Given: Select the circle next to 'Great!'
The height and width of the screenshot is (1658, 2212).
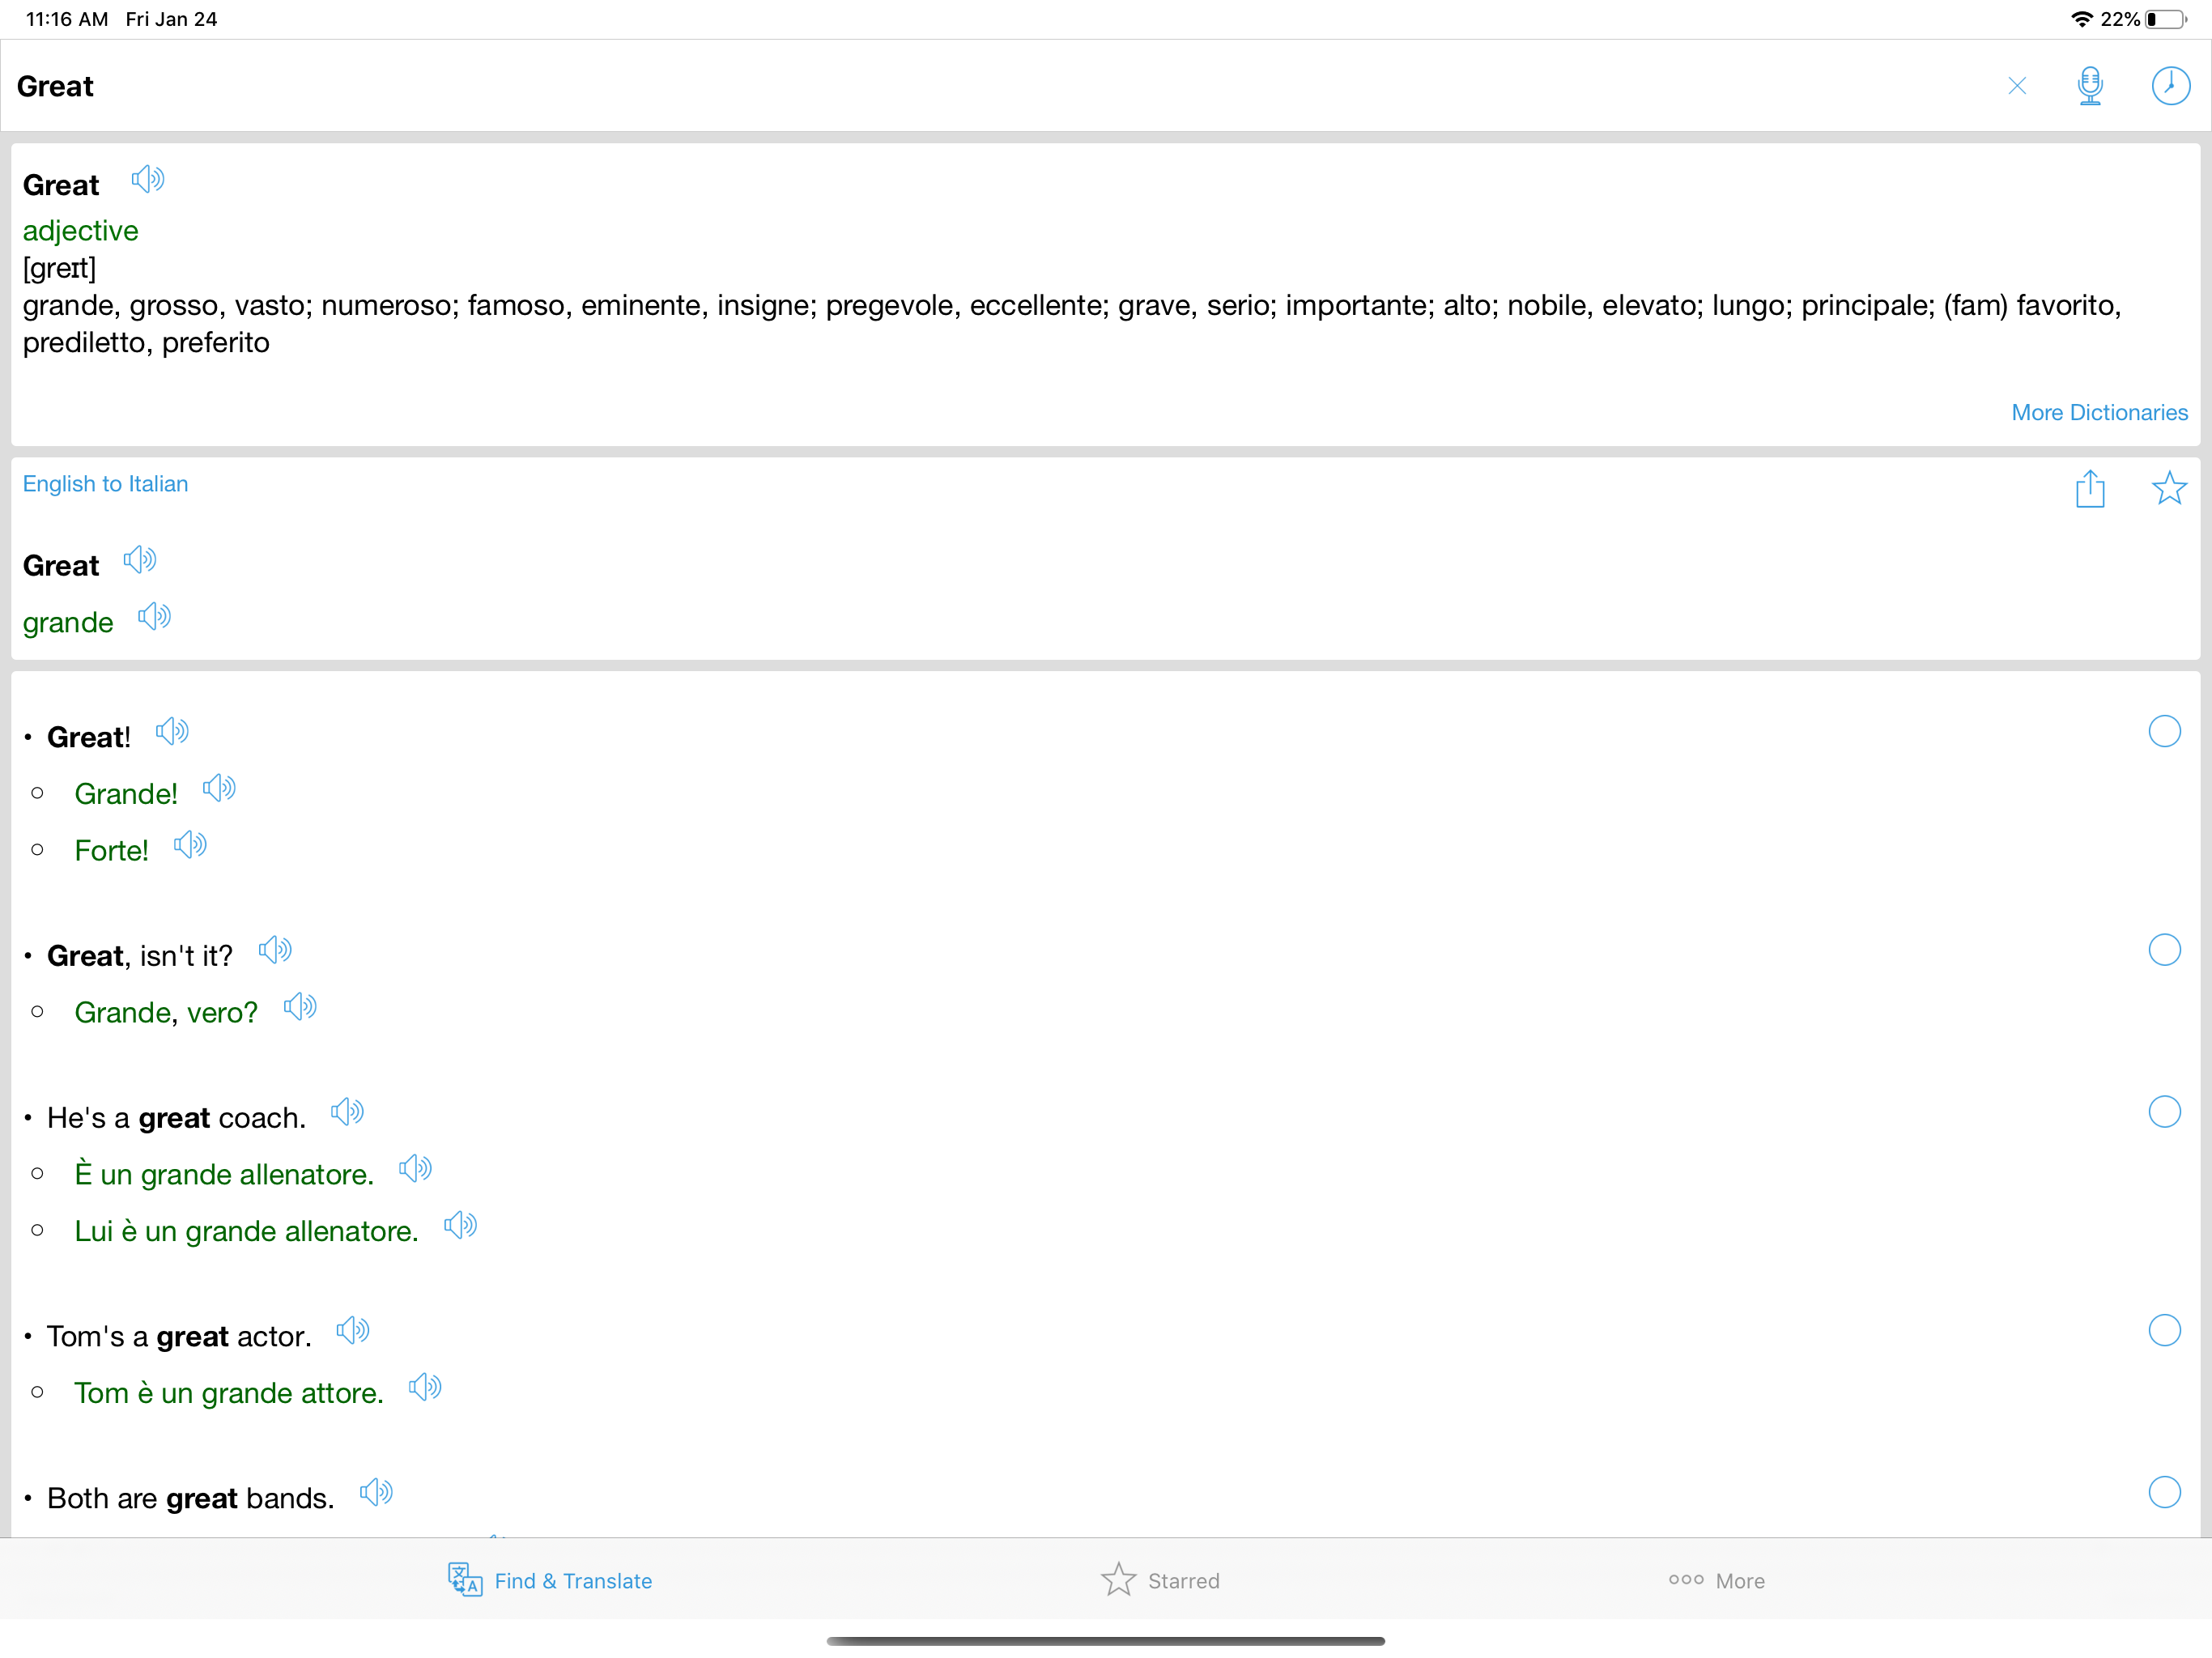Looking at the screenshot, I should click(x=2163, y=732).
